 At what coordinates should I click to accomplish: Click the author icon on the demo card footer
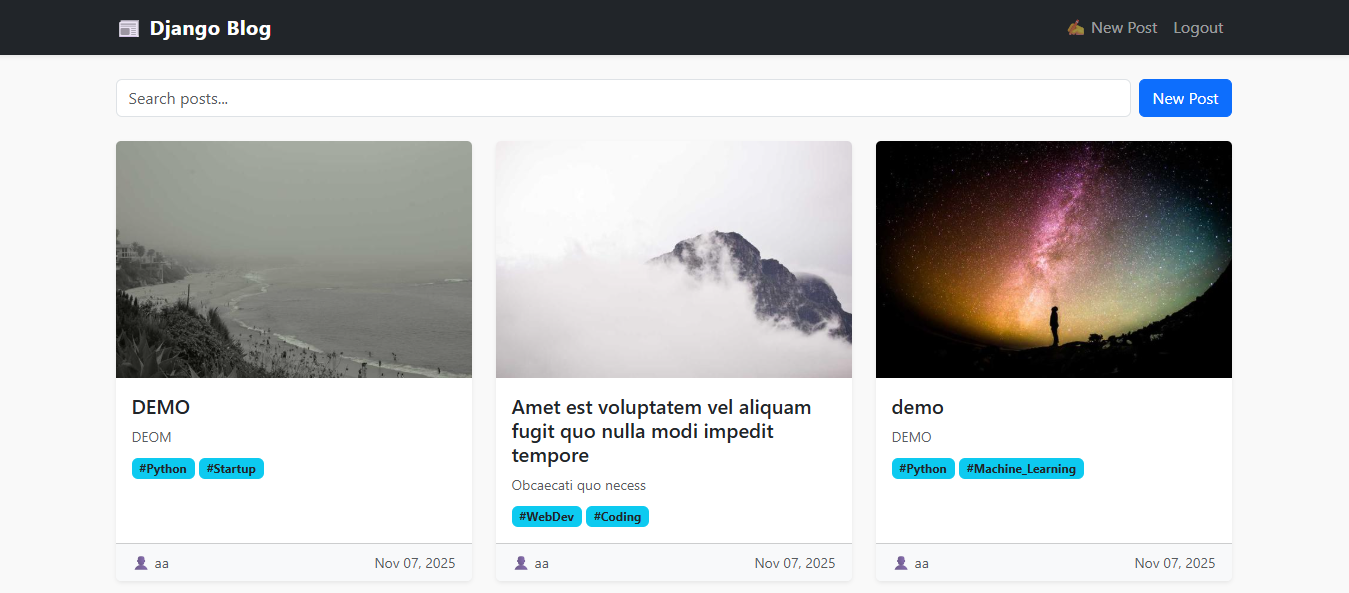click(901, 563)
